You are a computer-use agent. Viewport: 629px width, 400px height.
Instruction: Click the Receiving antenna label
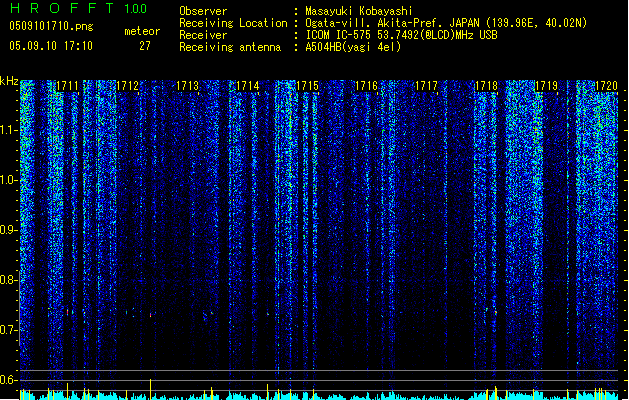click(230, 47)
